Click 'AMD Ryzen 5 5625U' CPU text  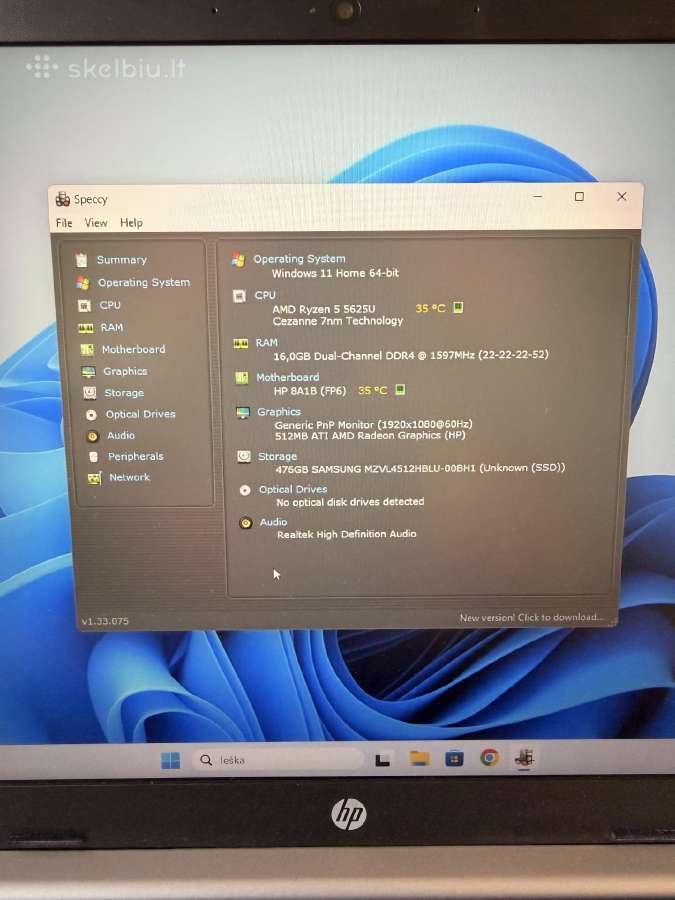(324, 309)
